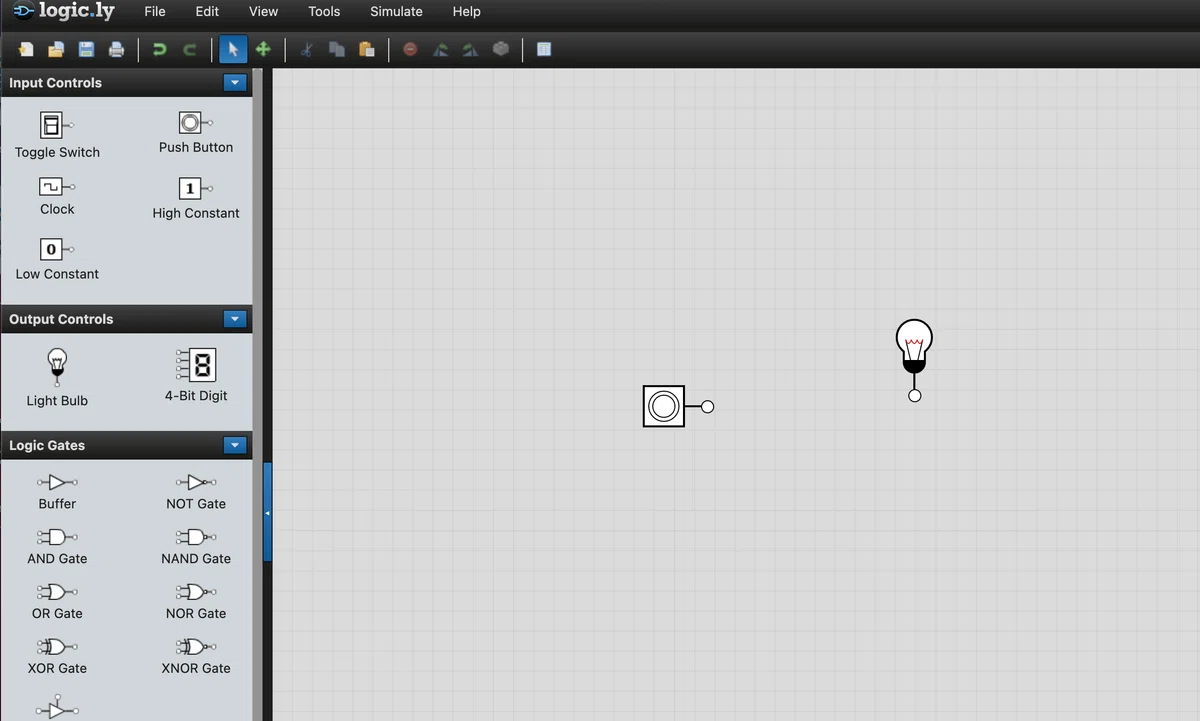Click the logic.ly logo

click(64, 12)
